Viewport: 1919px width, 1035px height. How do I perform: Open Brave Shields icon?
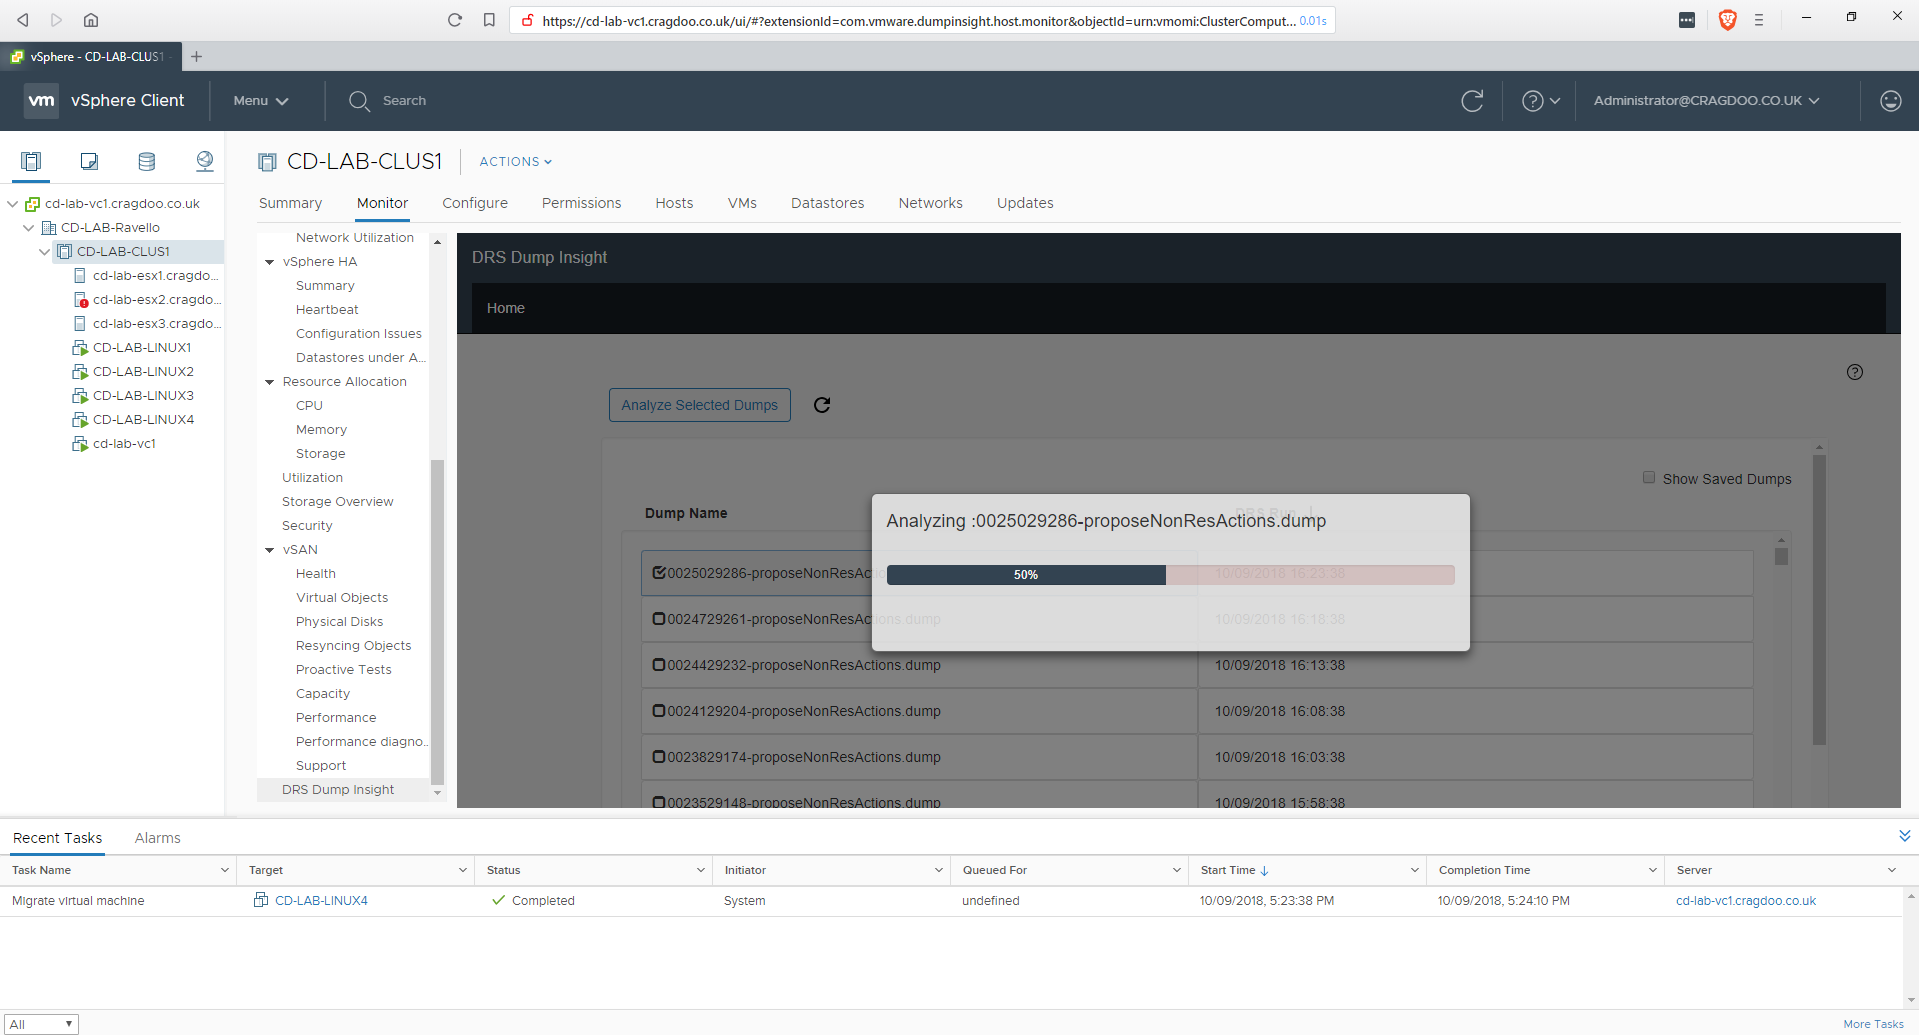pos(1727,20)
